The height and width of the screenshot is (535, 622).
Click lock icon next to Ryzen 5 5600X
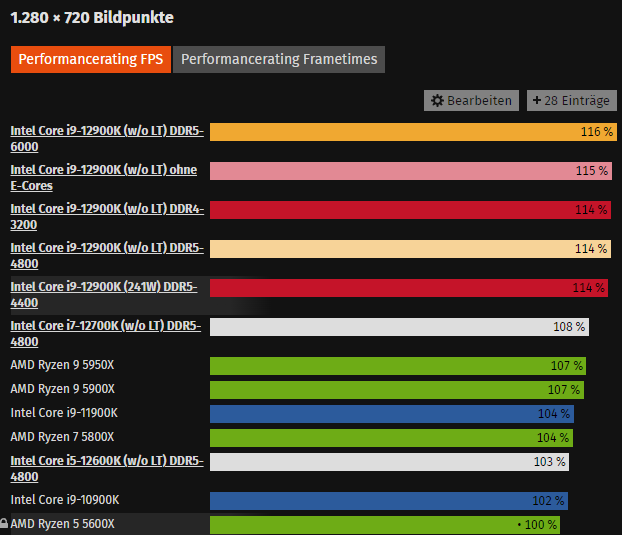[4, 523]
